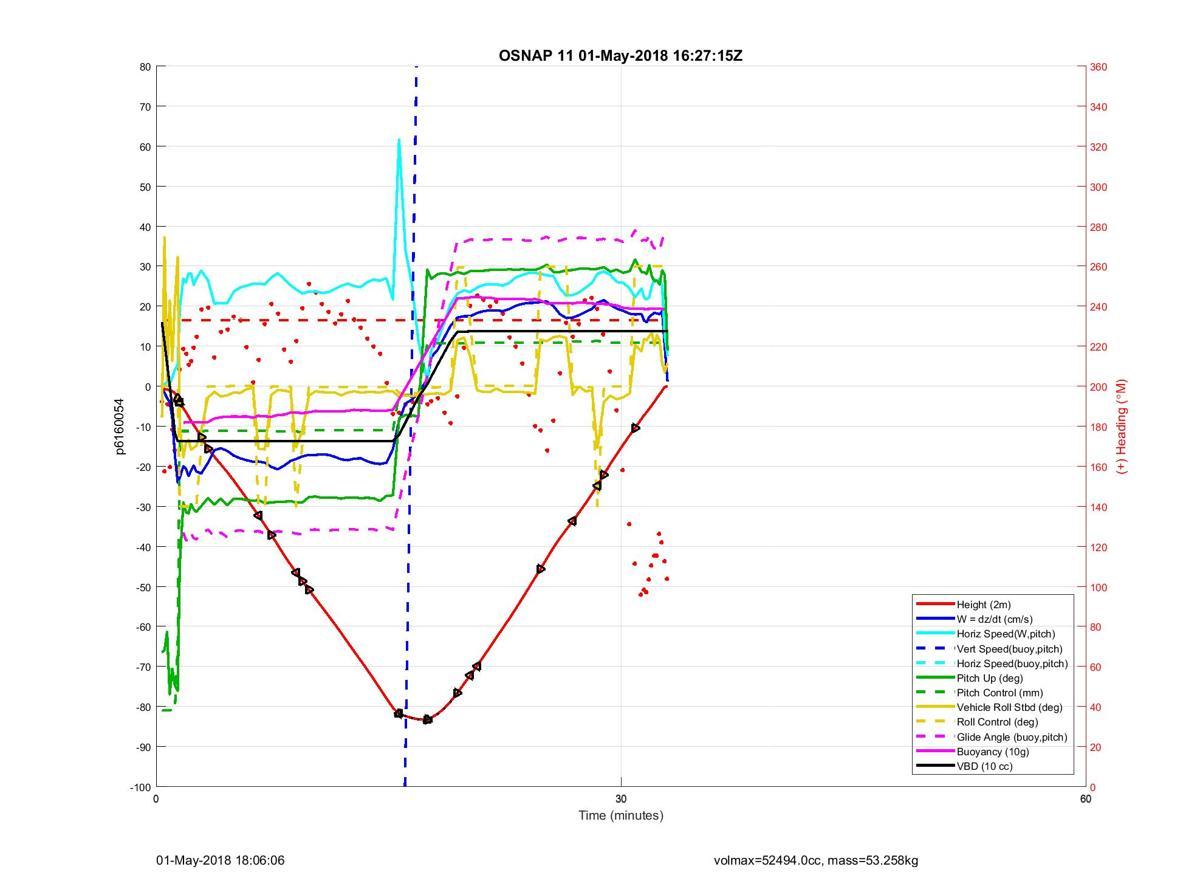Click left axis tick label "10"
The height and width of the screenshot is (885, 1200).
[145, 347]
